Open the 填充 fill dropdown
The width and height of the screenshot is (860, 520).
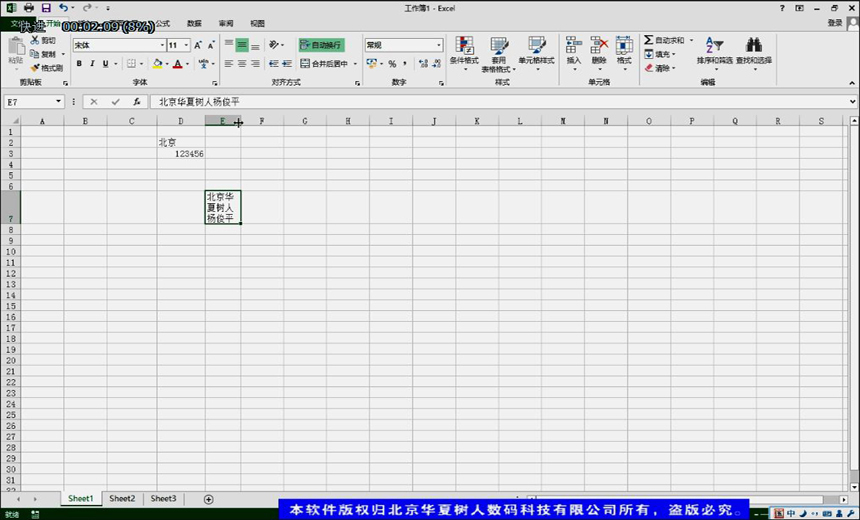(x=660, y=54)
